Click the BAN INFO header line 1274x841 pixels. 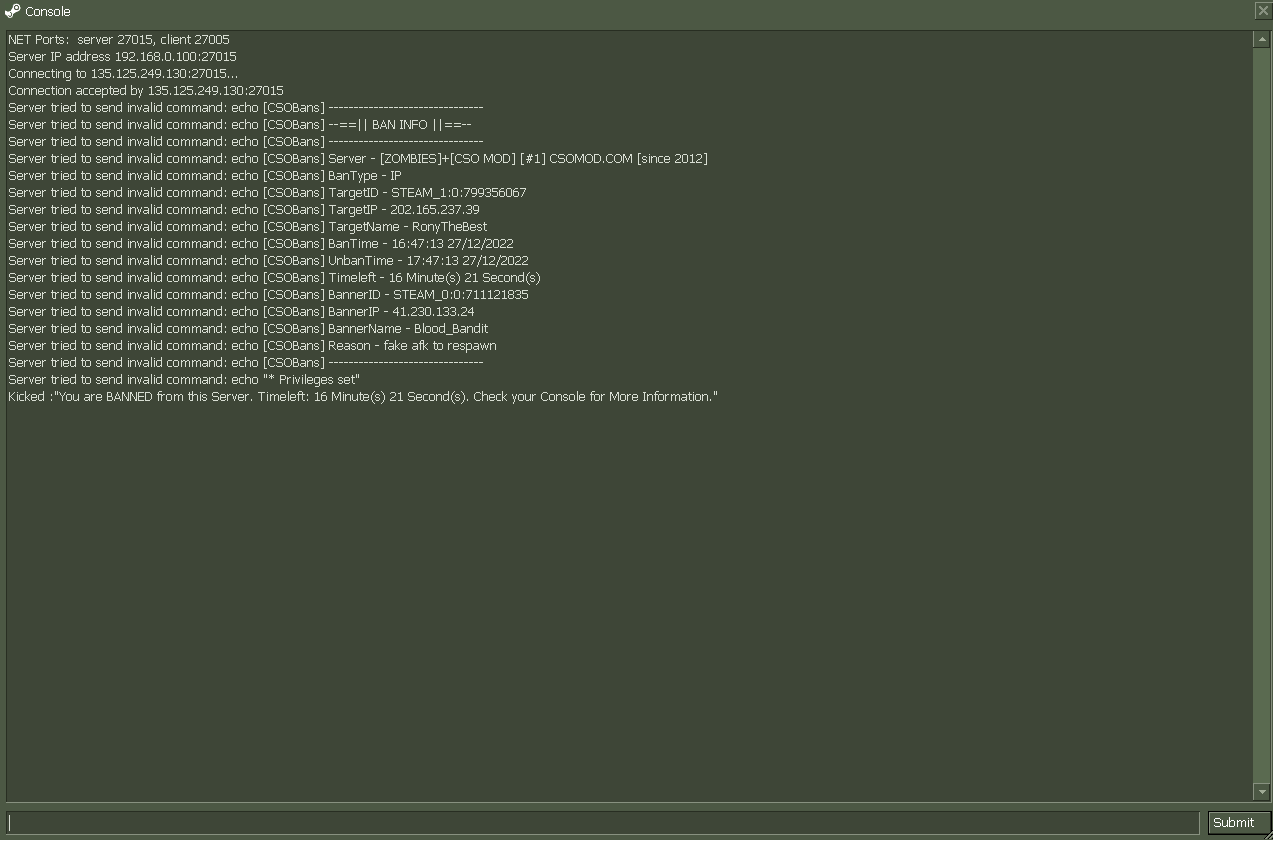pos(240,125)
